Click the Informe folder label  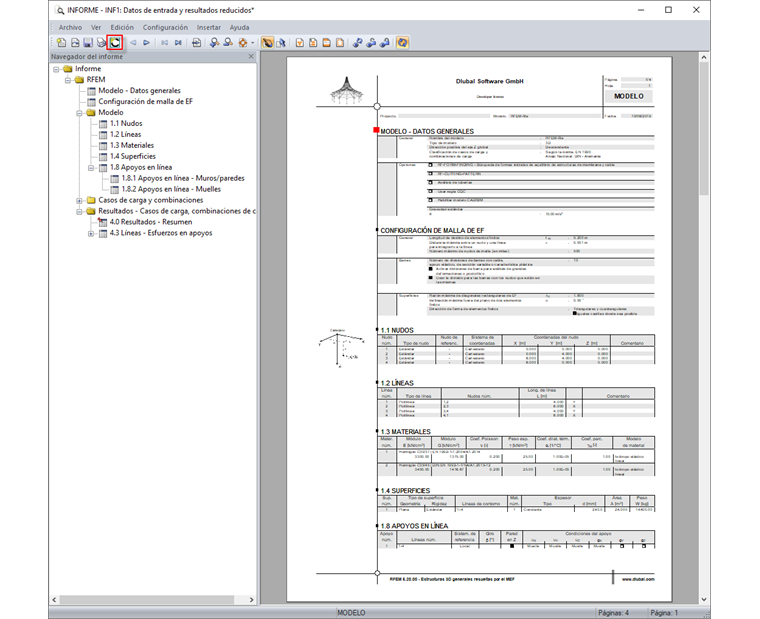88,69
